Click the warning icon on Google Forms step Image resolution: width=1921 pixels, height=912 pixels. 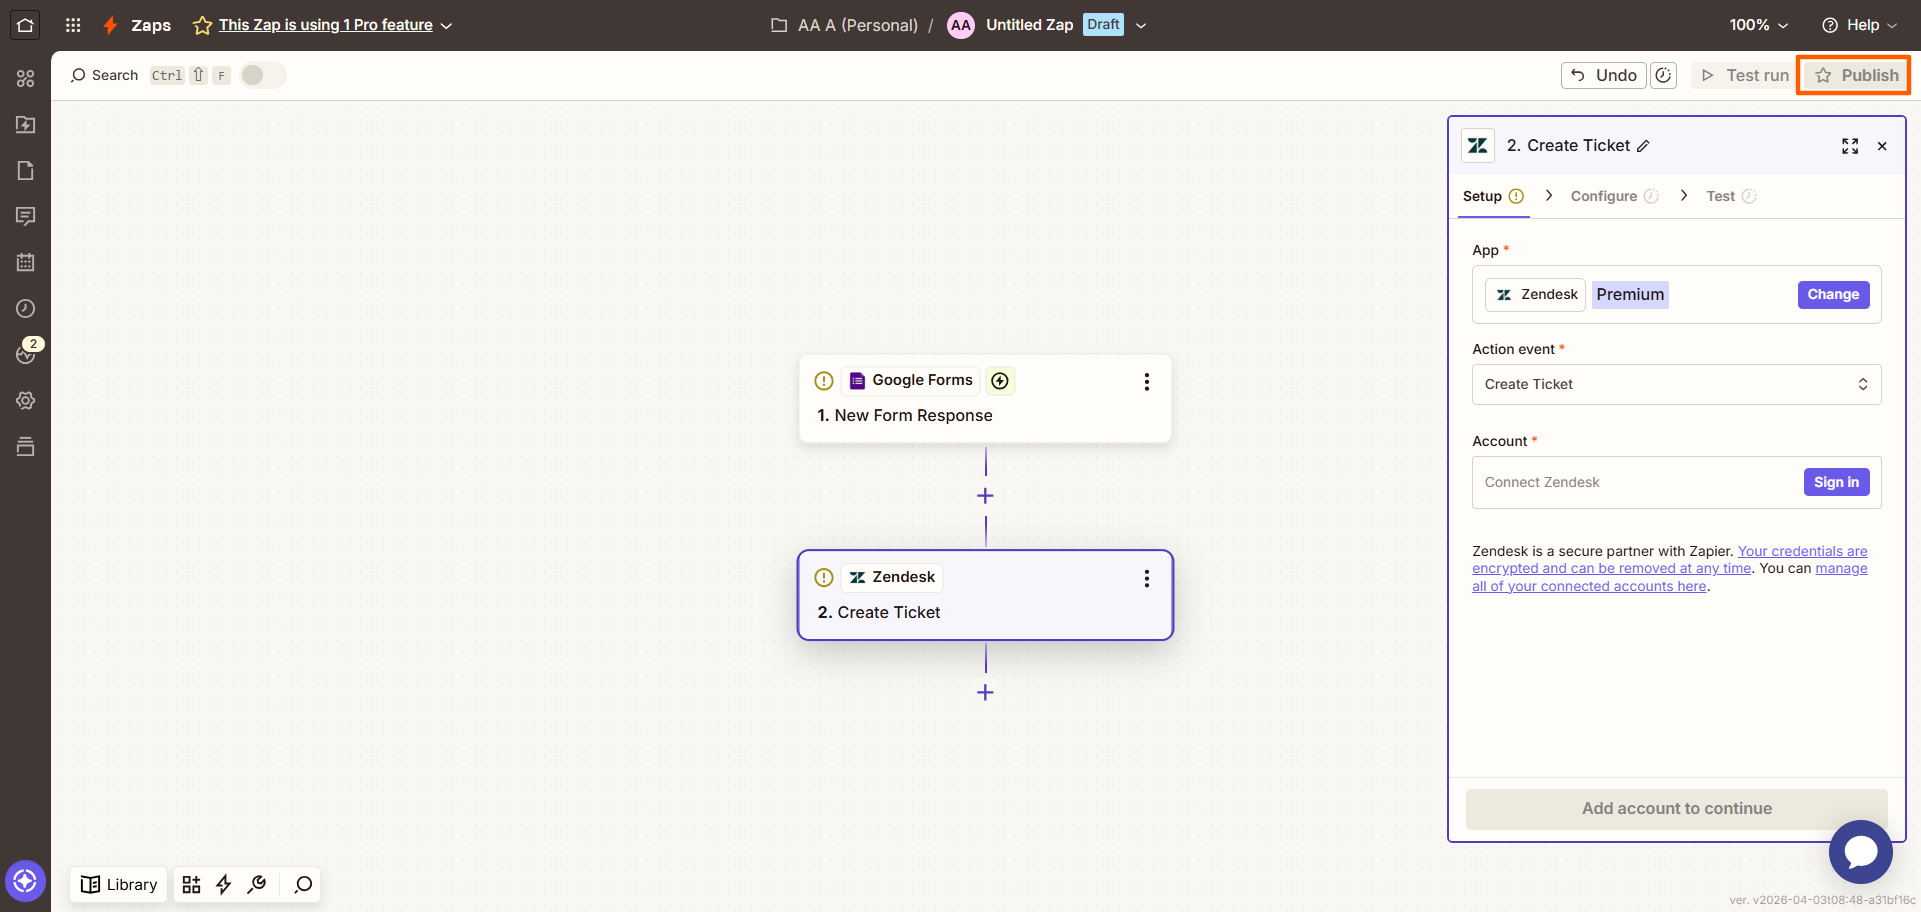[x=824, y=380]
